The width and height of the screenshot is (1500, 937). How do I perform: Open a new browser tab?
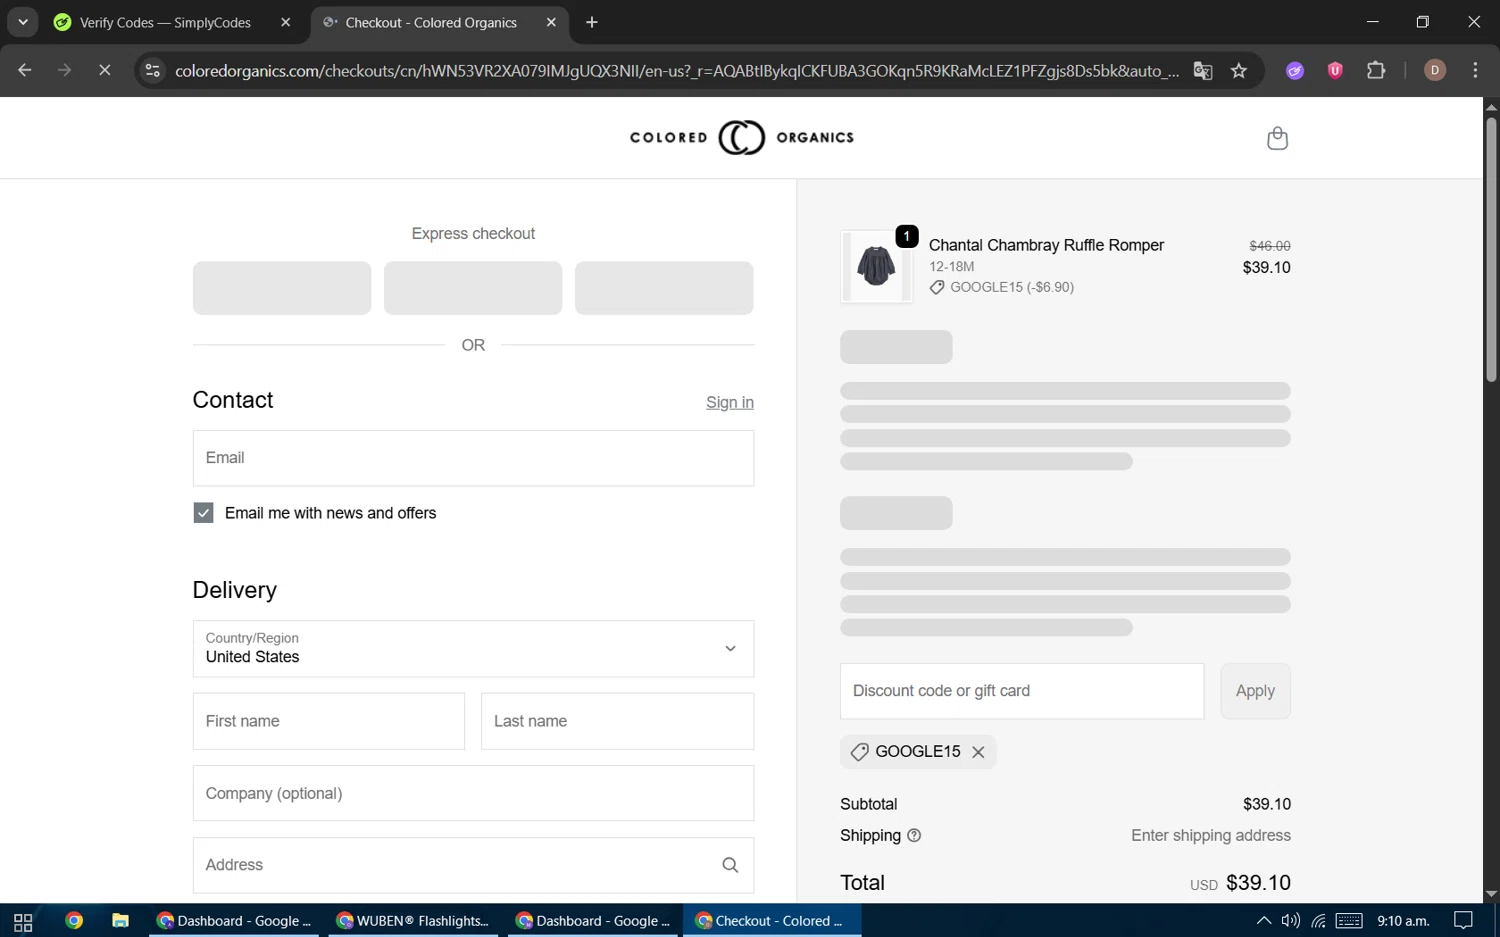coord(592,22)
